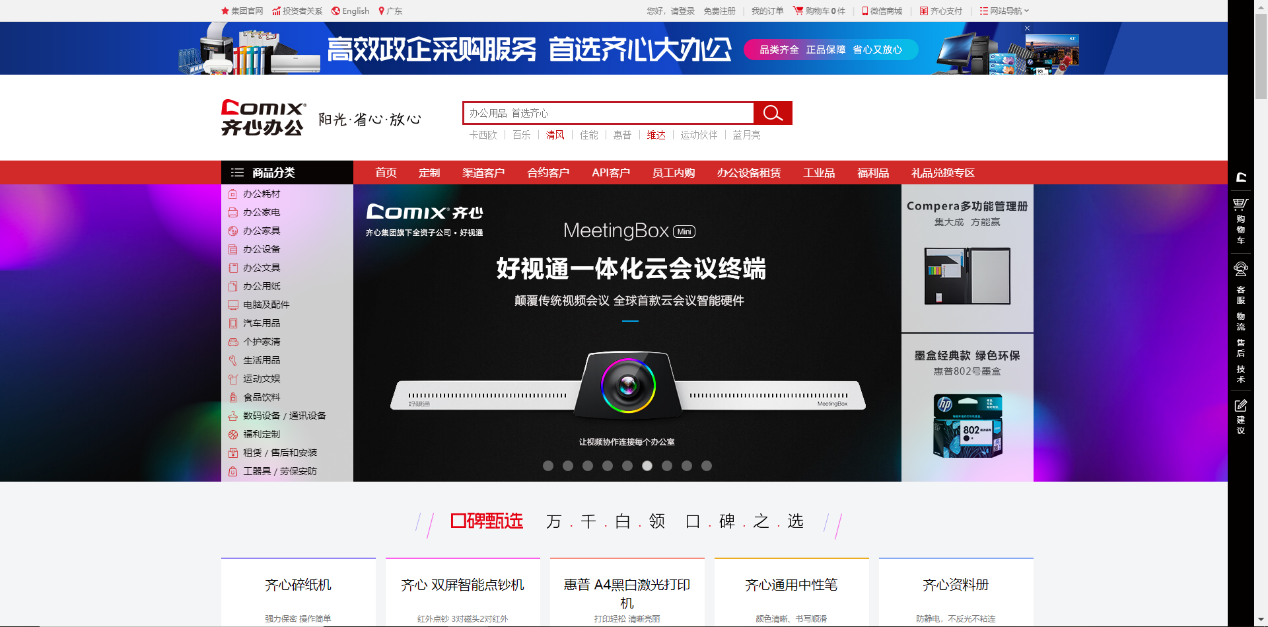This screenshot has width=1268, height=627.
Task: Open the 投资者关系 link
Action: click(297, 11)
